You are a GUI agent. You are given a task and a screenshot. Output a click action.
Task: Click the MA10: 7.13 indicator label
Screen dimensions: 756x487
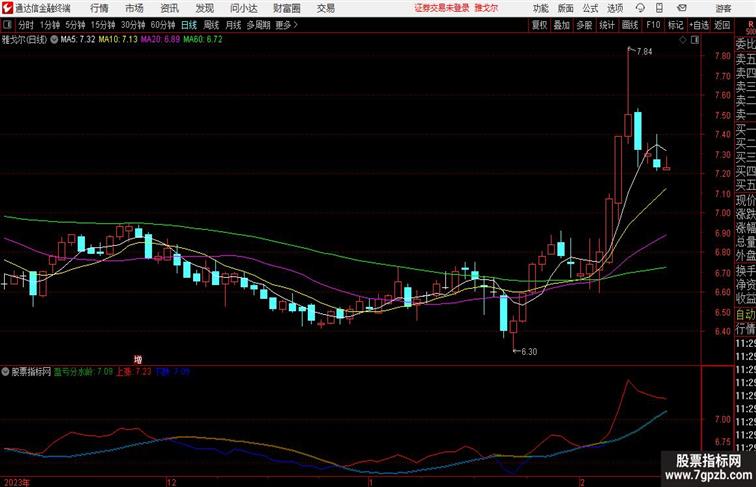(x=118, y=40)
